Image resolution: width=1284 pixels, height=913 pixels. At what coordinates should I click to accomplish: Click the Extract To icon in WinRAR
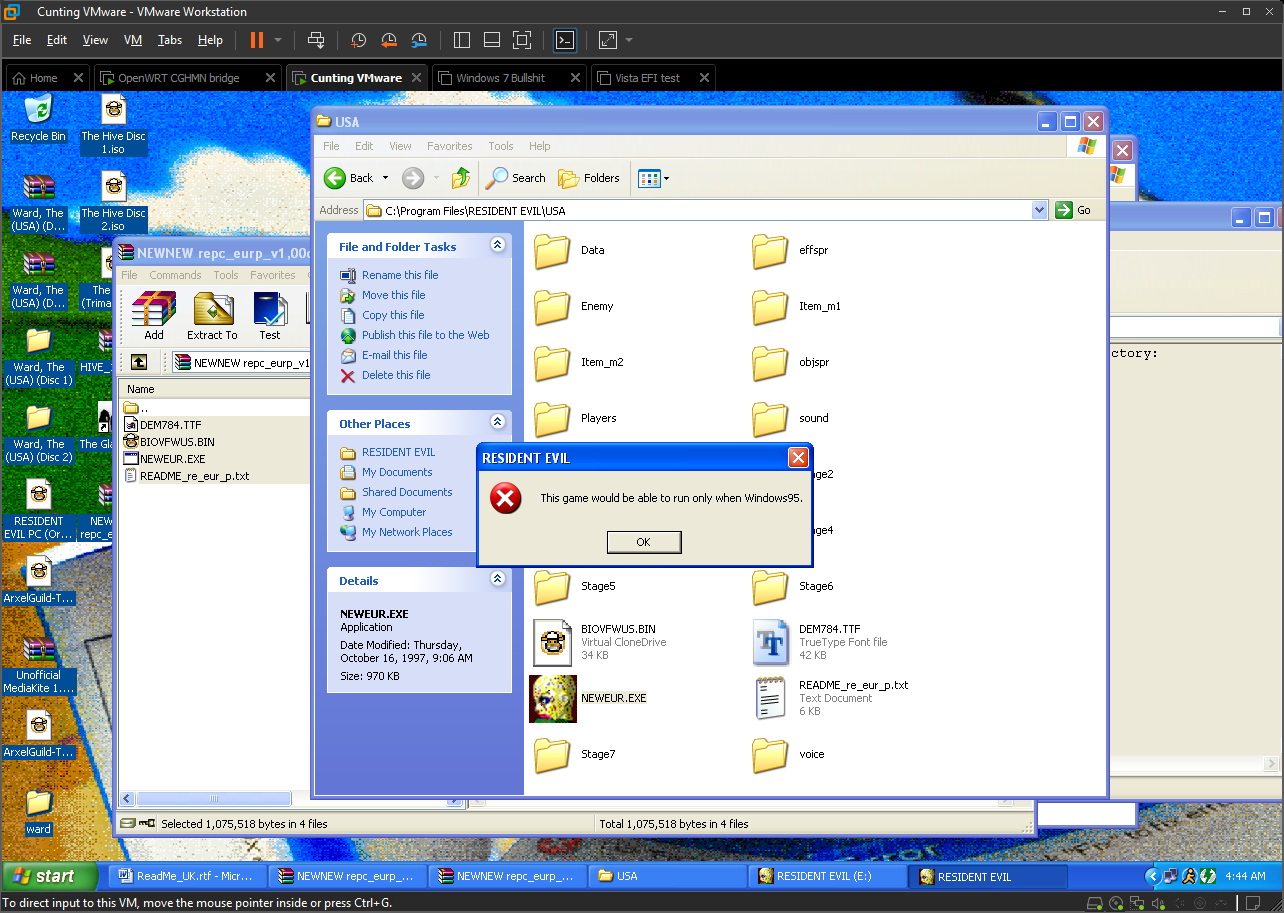212,316
